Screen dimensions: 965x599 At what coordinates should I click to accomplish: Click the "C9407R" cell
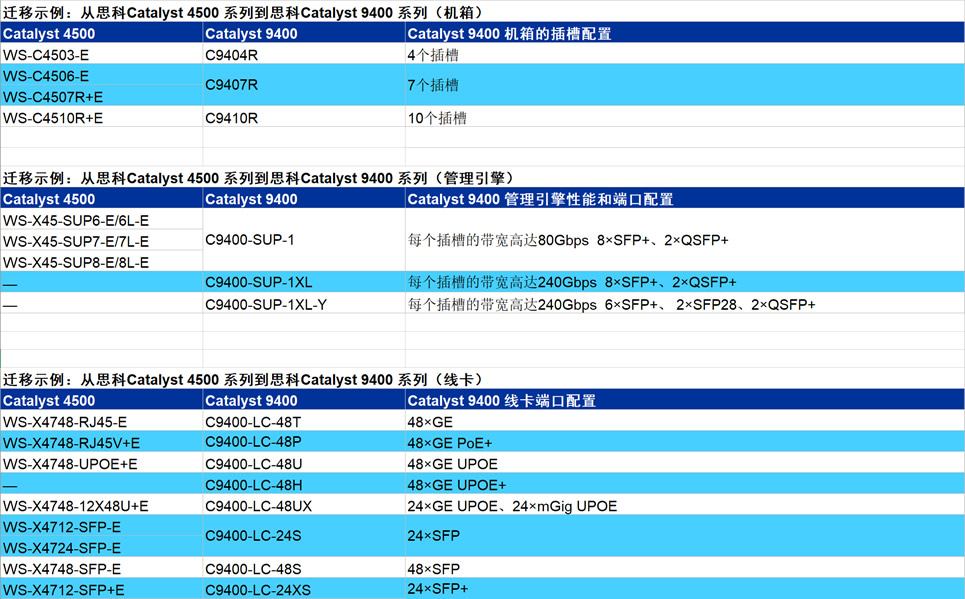click(304, 85)
